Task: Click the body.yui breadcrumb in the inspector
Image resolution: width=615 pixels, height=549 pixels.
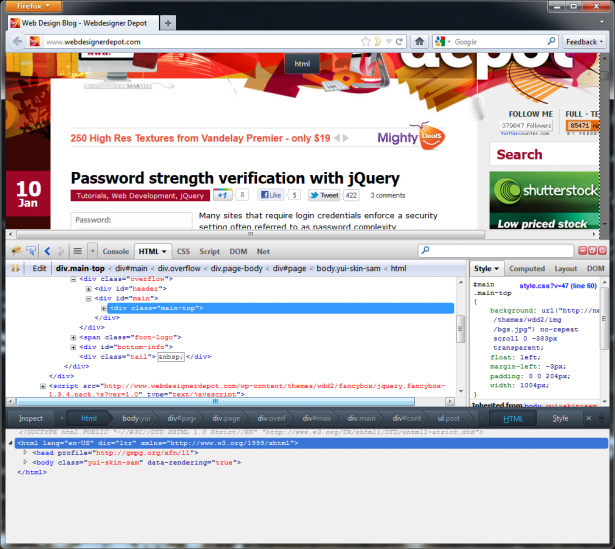Action: point(136,418)
